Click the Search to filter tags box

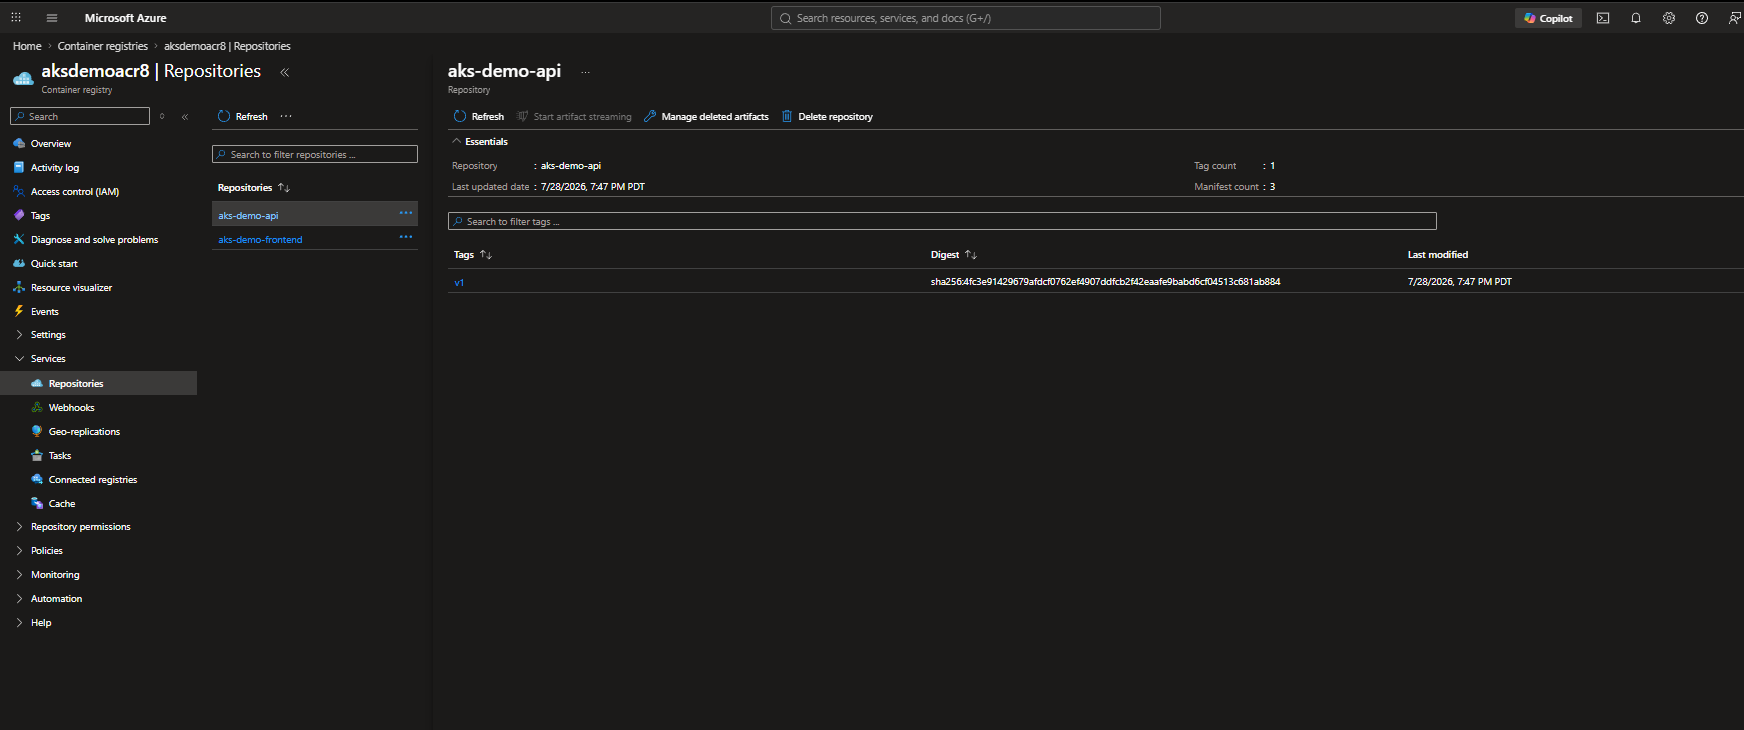click(942, 221)
